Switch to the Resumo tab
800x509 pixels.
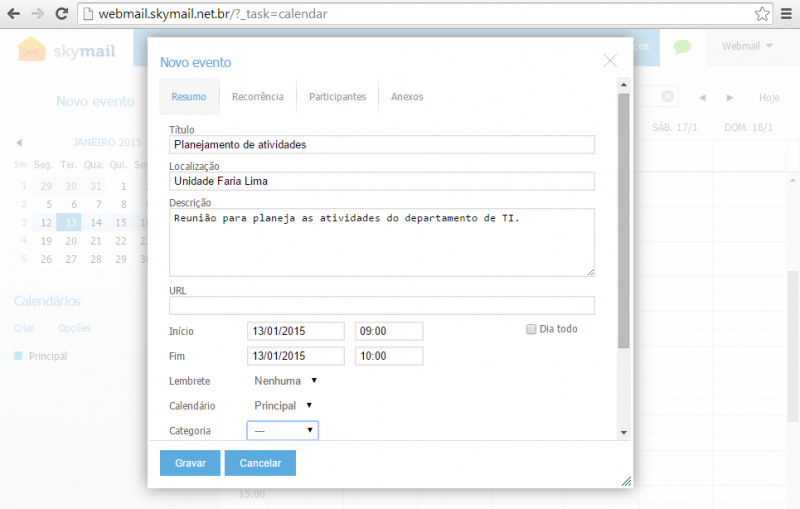[189, 96]
